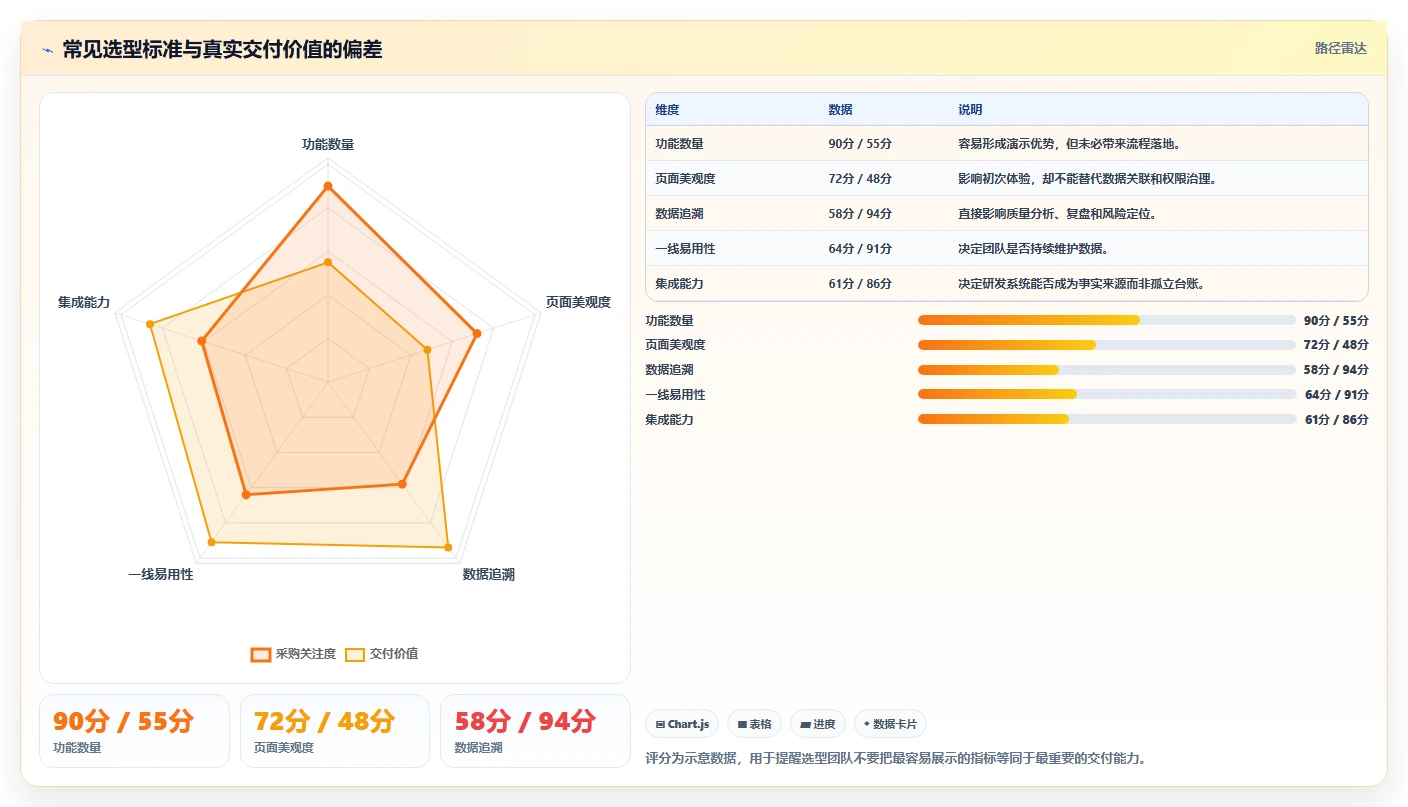
Task: Click the footnote starting with 评分为示意数据
Action: click(895, 759)
